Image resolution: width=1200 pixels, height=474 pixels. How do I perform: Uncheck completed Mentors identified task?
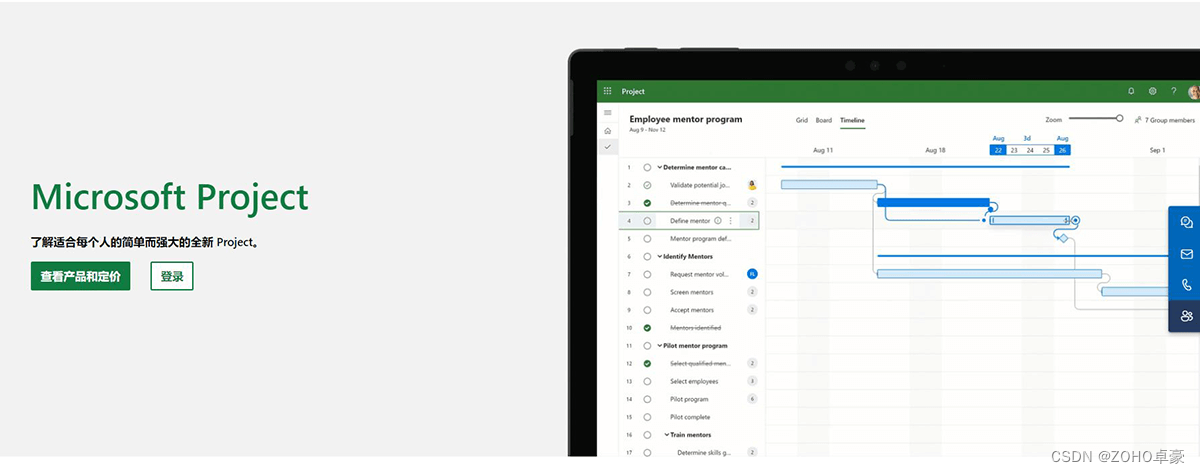(x=647, y=328)
